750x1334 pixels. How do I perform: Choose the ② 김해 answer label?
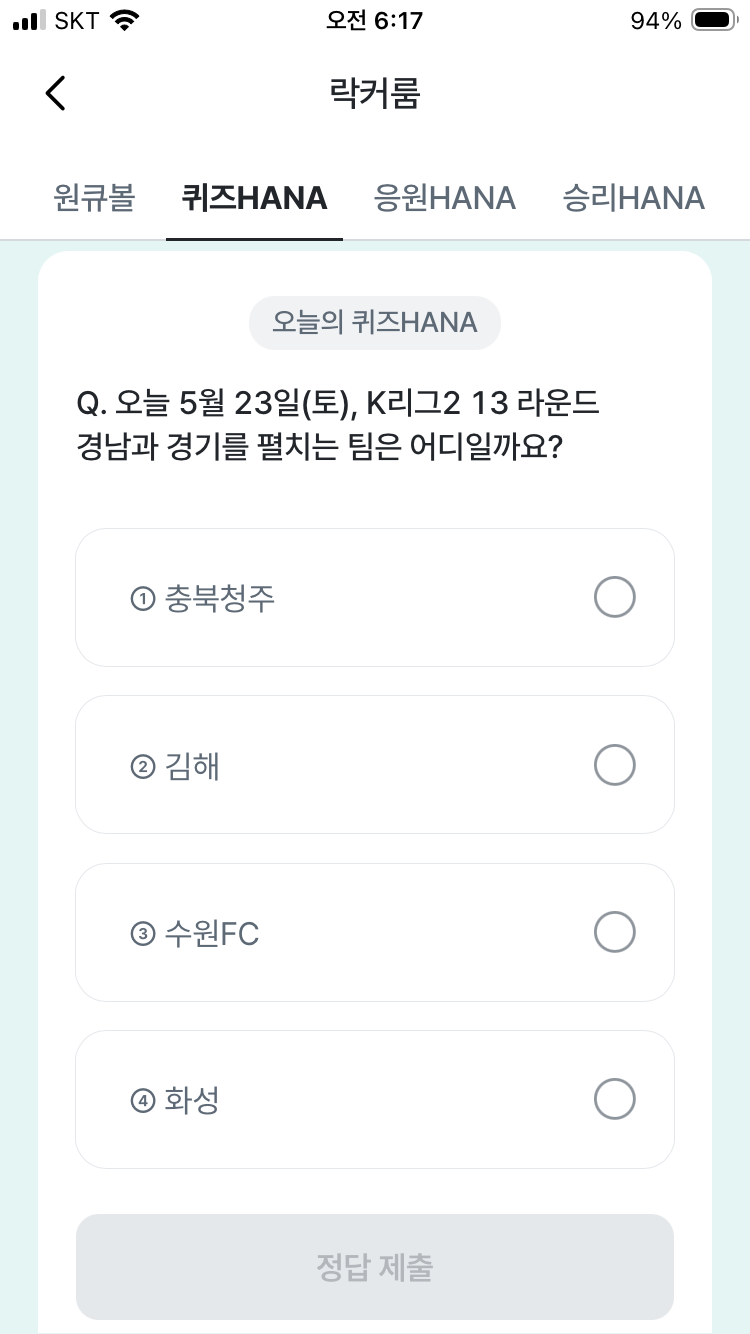click(x=175, y=766)
